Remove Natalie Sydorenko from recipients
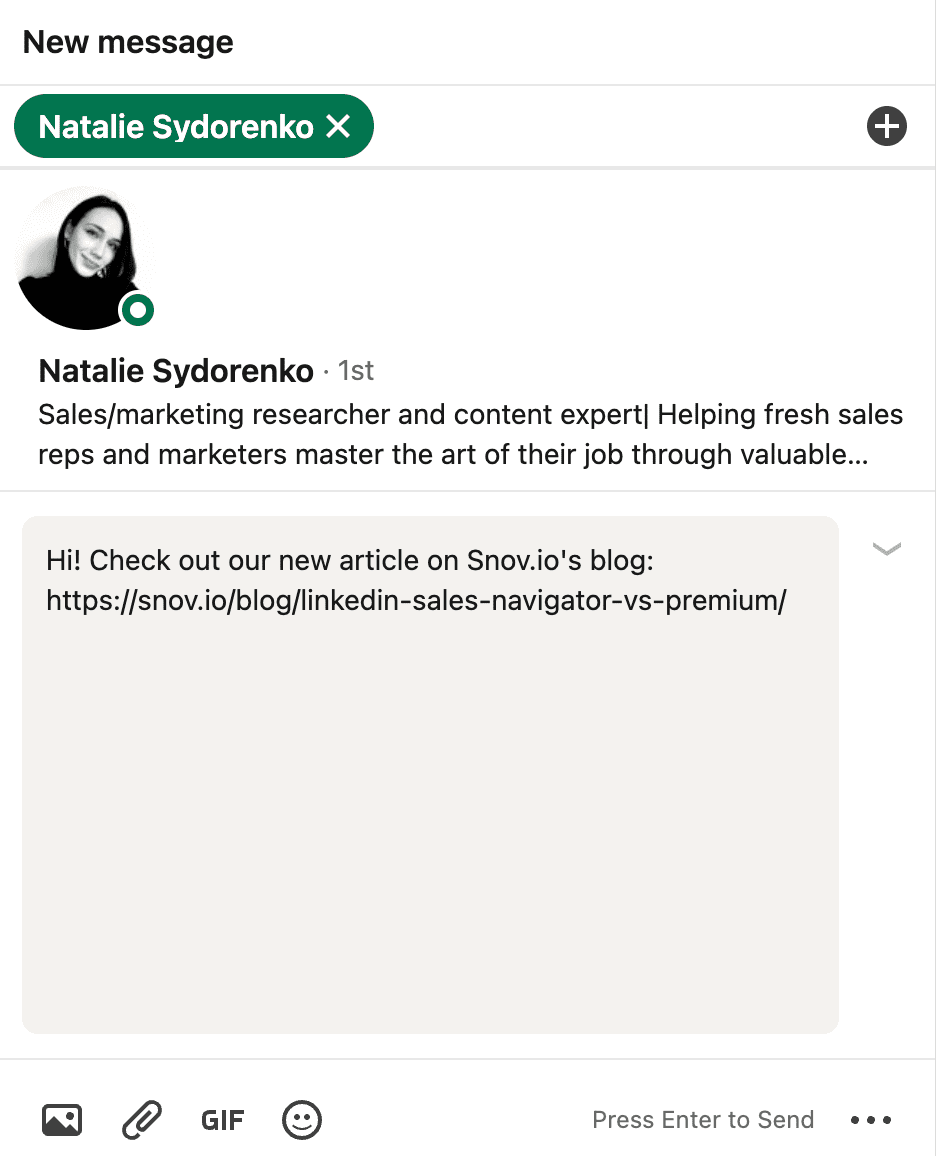 (338, 127)
